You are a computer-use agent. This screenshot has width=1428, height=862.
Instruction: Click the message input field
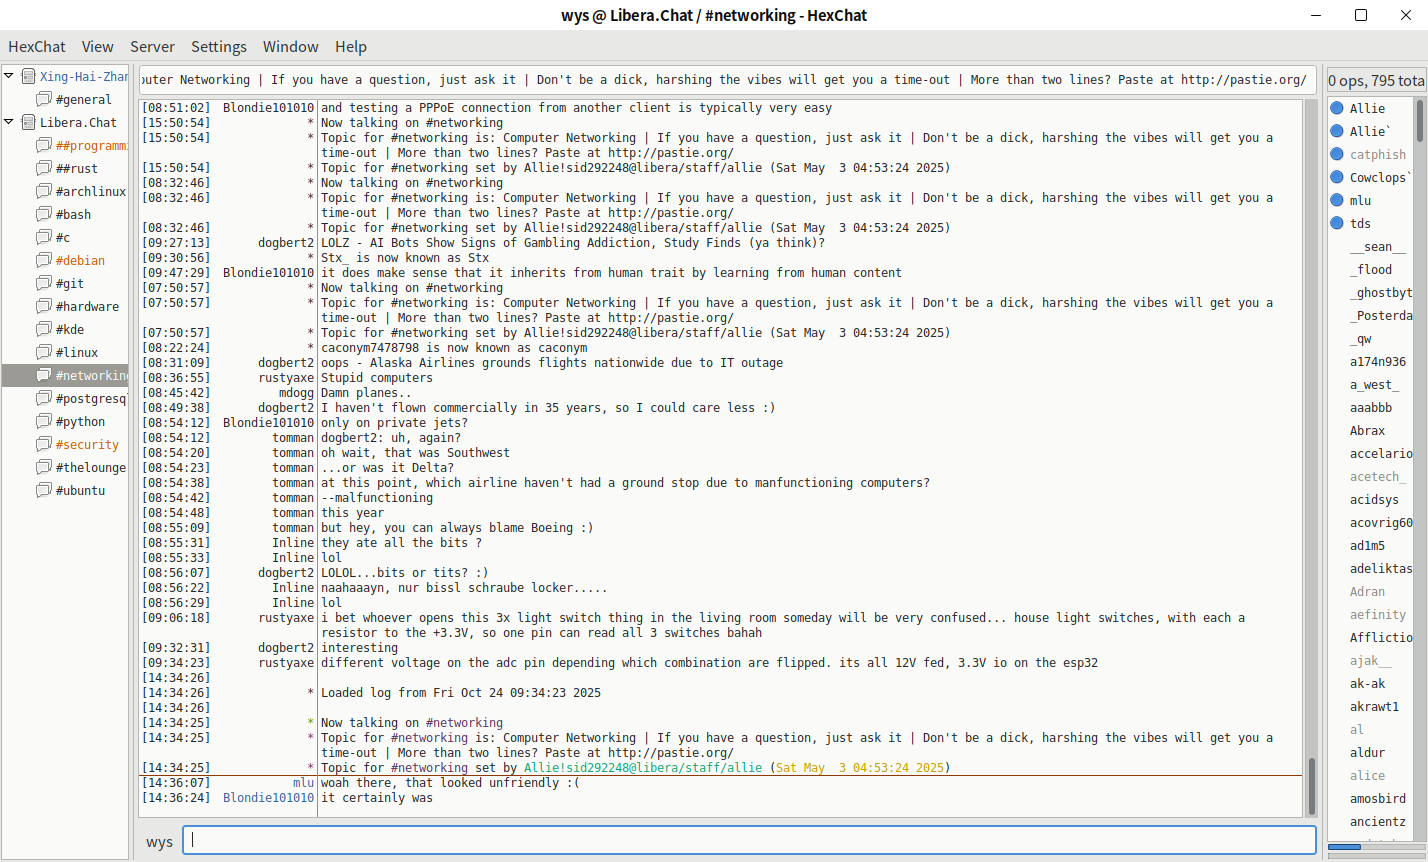(750, 840)
